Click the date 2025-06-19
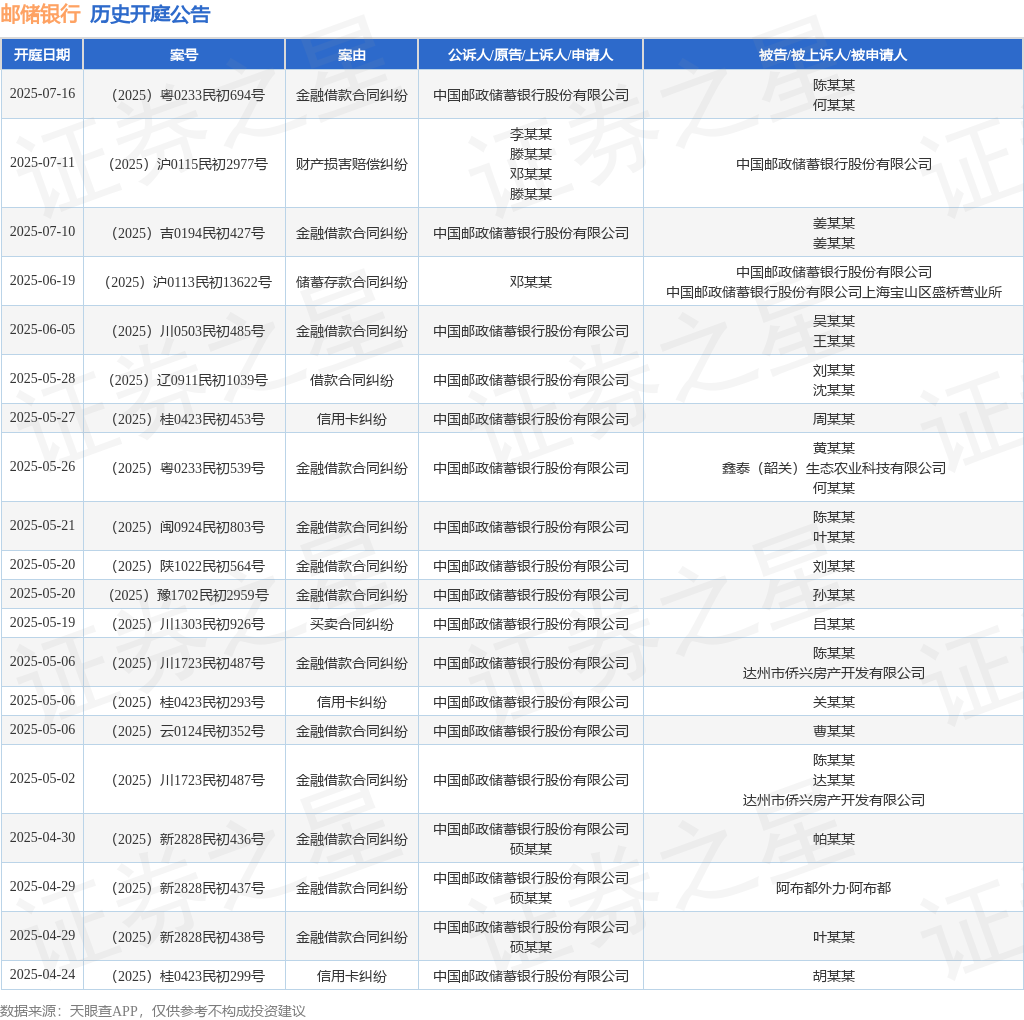 42,280
